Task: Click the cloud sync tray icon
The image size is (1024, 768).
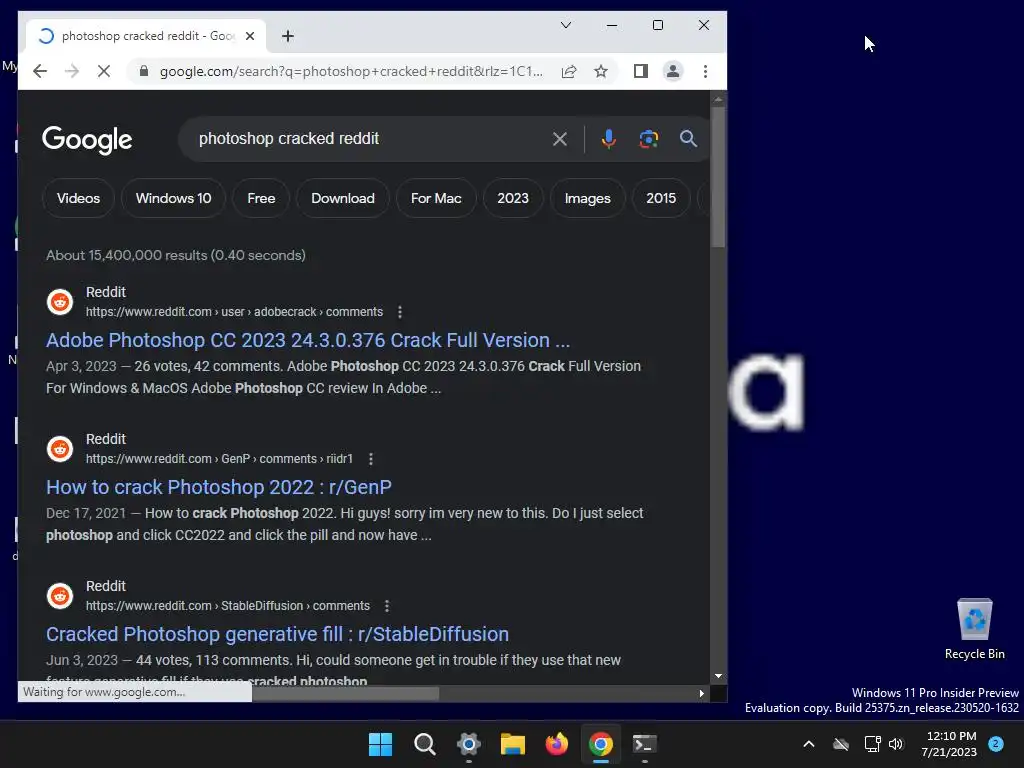Action: pos(841,744)
